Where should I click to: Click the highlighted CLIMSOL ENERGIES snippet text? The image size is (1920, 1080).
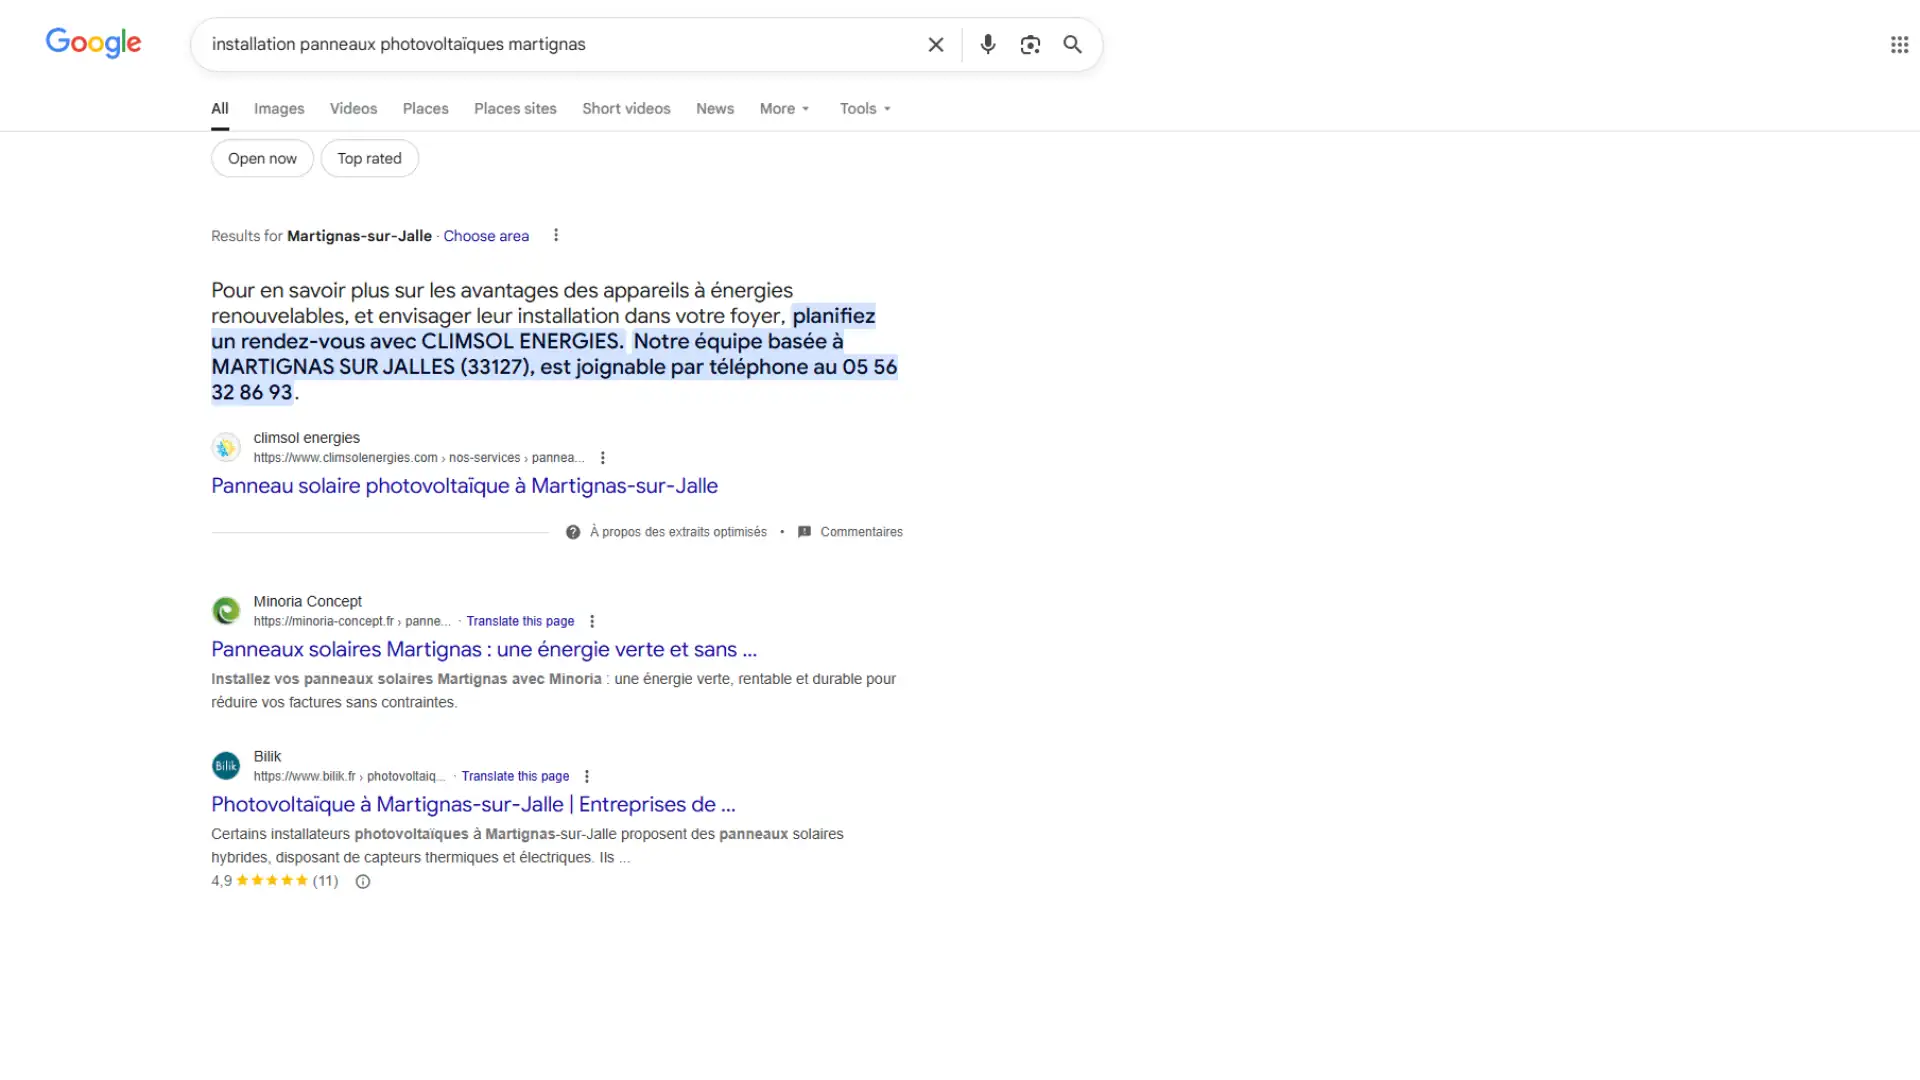coord(554,354)
